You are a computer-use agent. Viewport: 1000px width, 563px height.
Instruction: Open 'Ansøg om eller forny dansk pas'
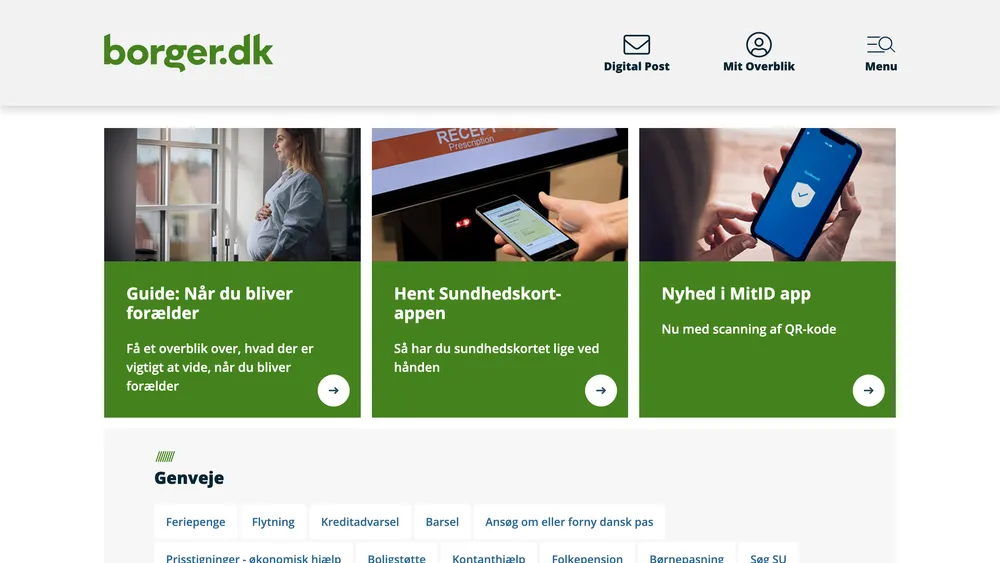pyautogui.click(x=569, y=522)
